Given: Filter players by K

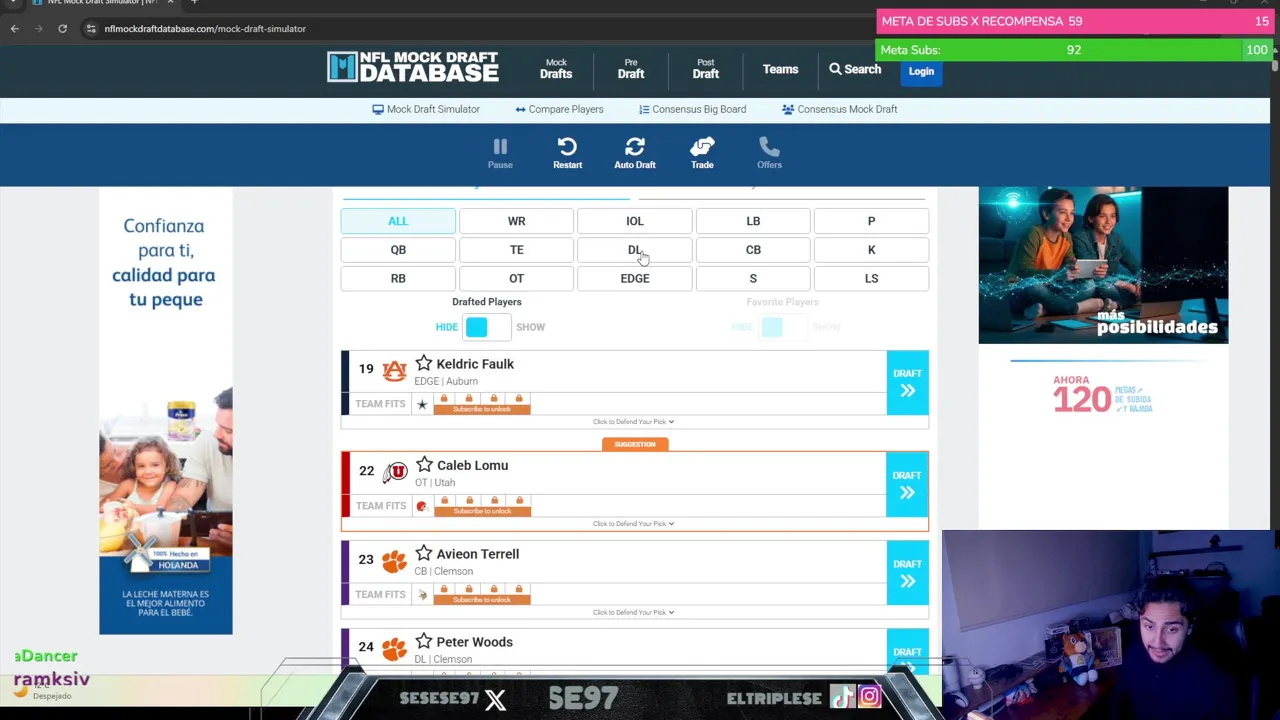Looking at the screenshot, I should pos(871,250).
